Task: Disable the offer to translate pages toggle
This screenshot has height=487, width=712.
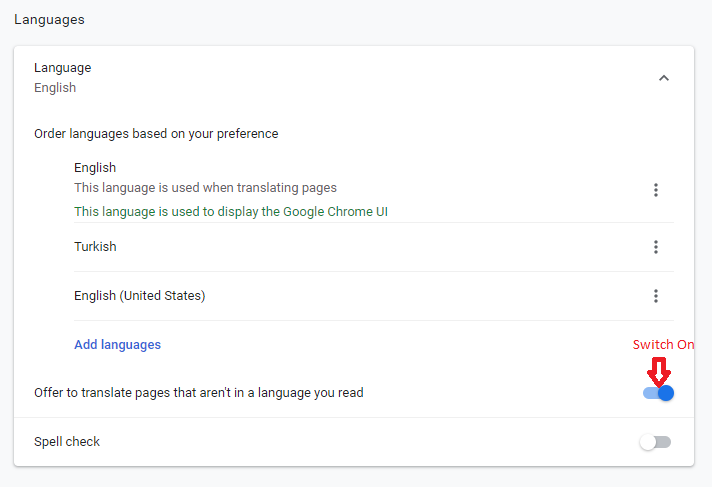Action: [658, 393]
